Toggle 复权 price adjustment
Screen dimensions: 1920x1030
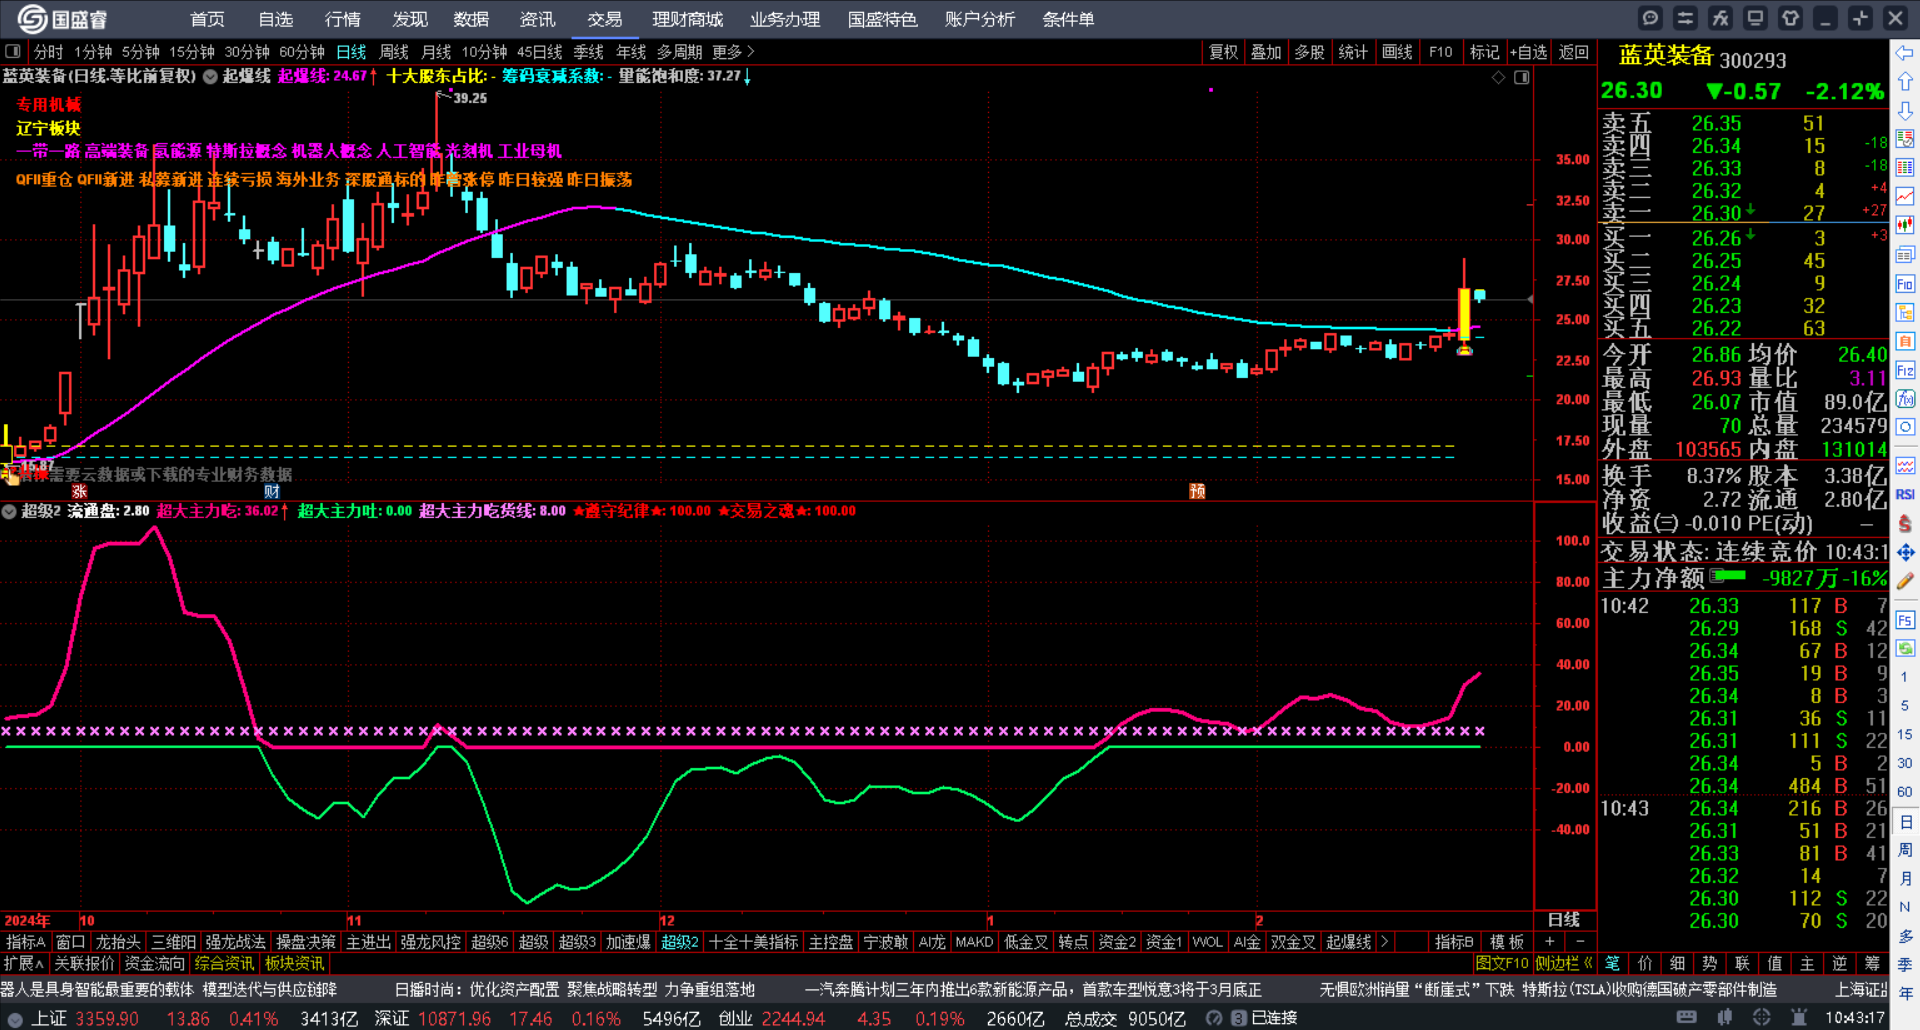(x=1223, y=52)
